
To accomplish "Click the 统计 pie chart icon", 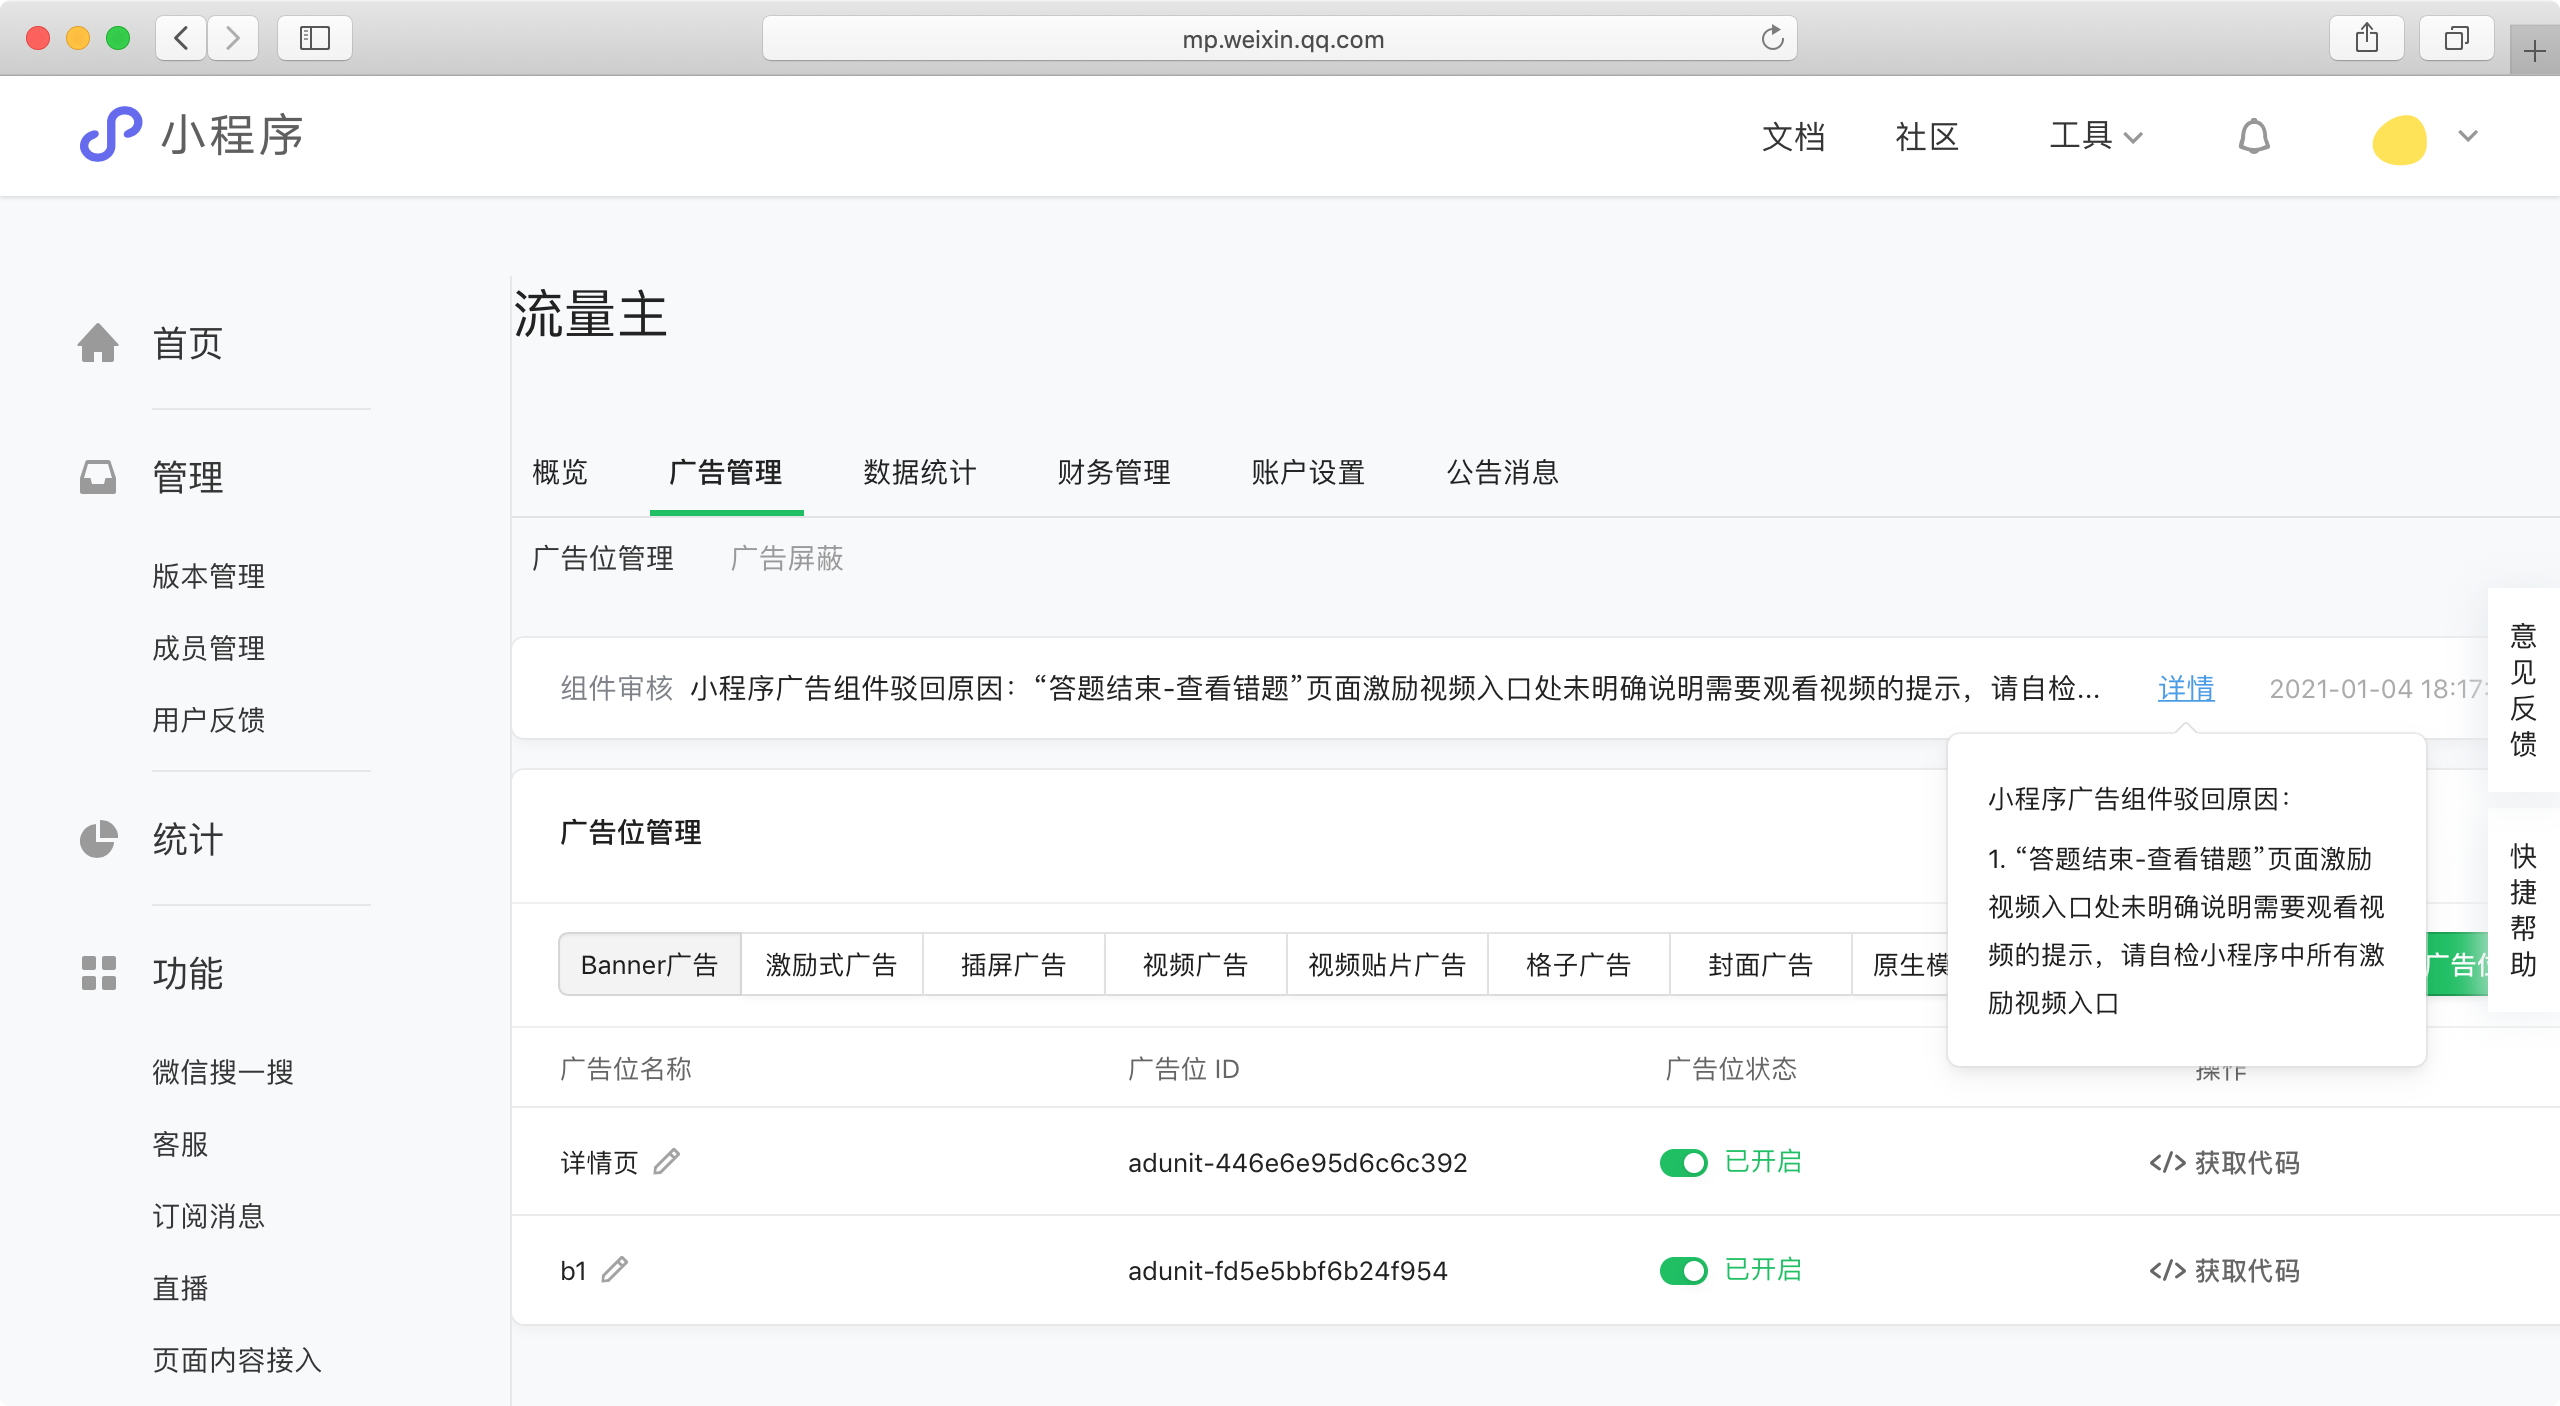I will [x=98, y=839].
